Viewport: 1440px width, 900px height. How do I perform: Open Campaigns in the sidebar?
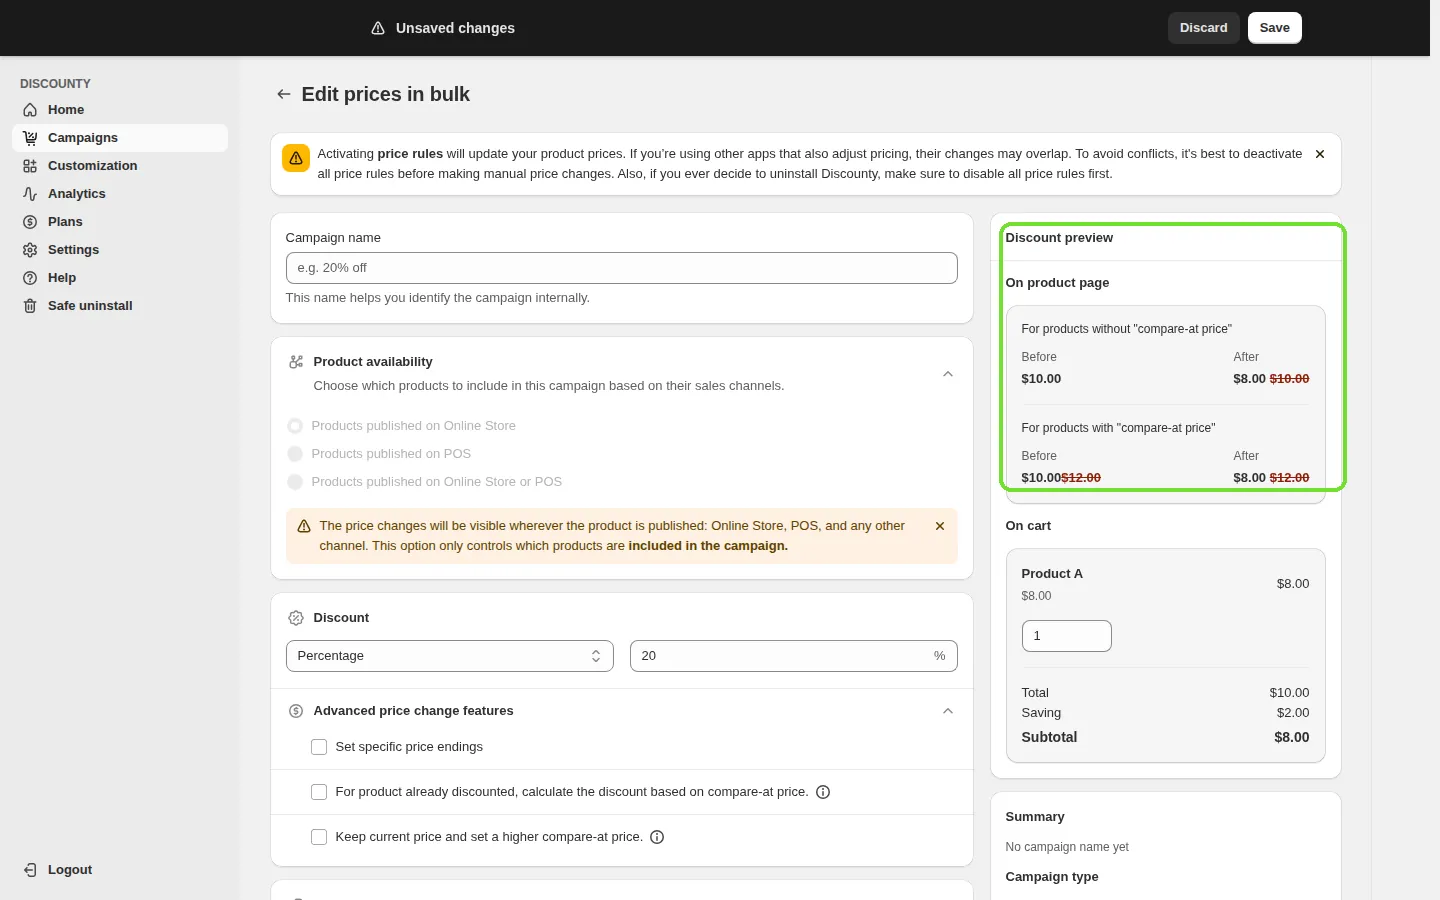click(120, 138)
